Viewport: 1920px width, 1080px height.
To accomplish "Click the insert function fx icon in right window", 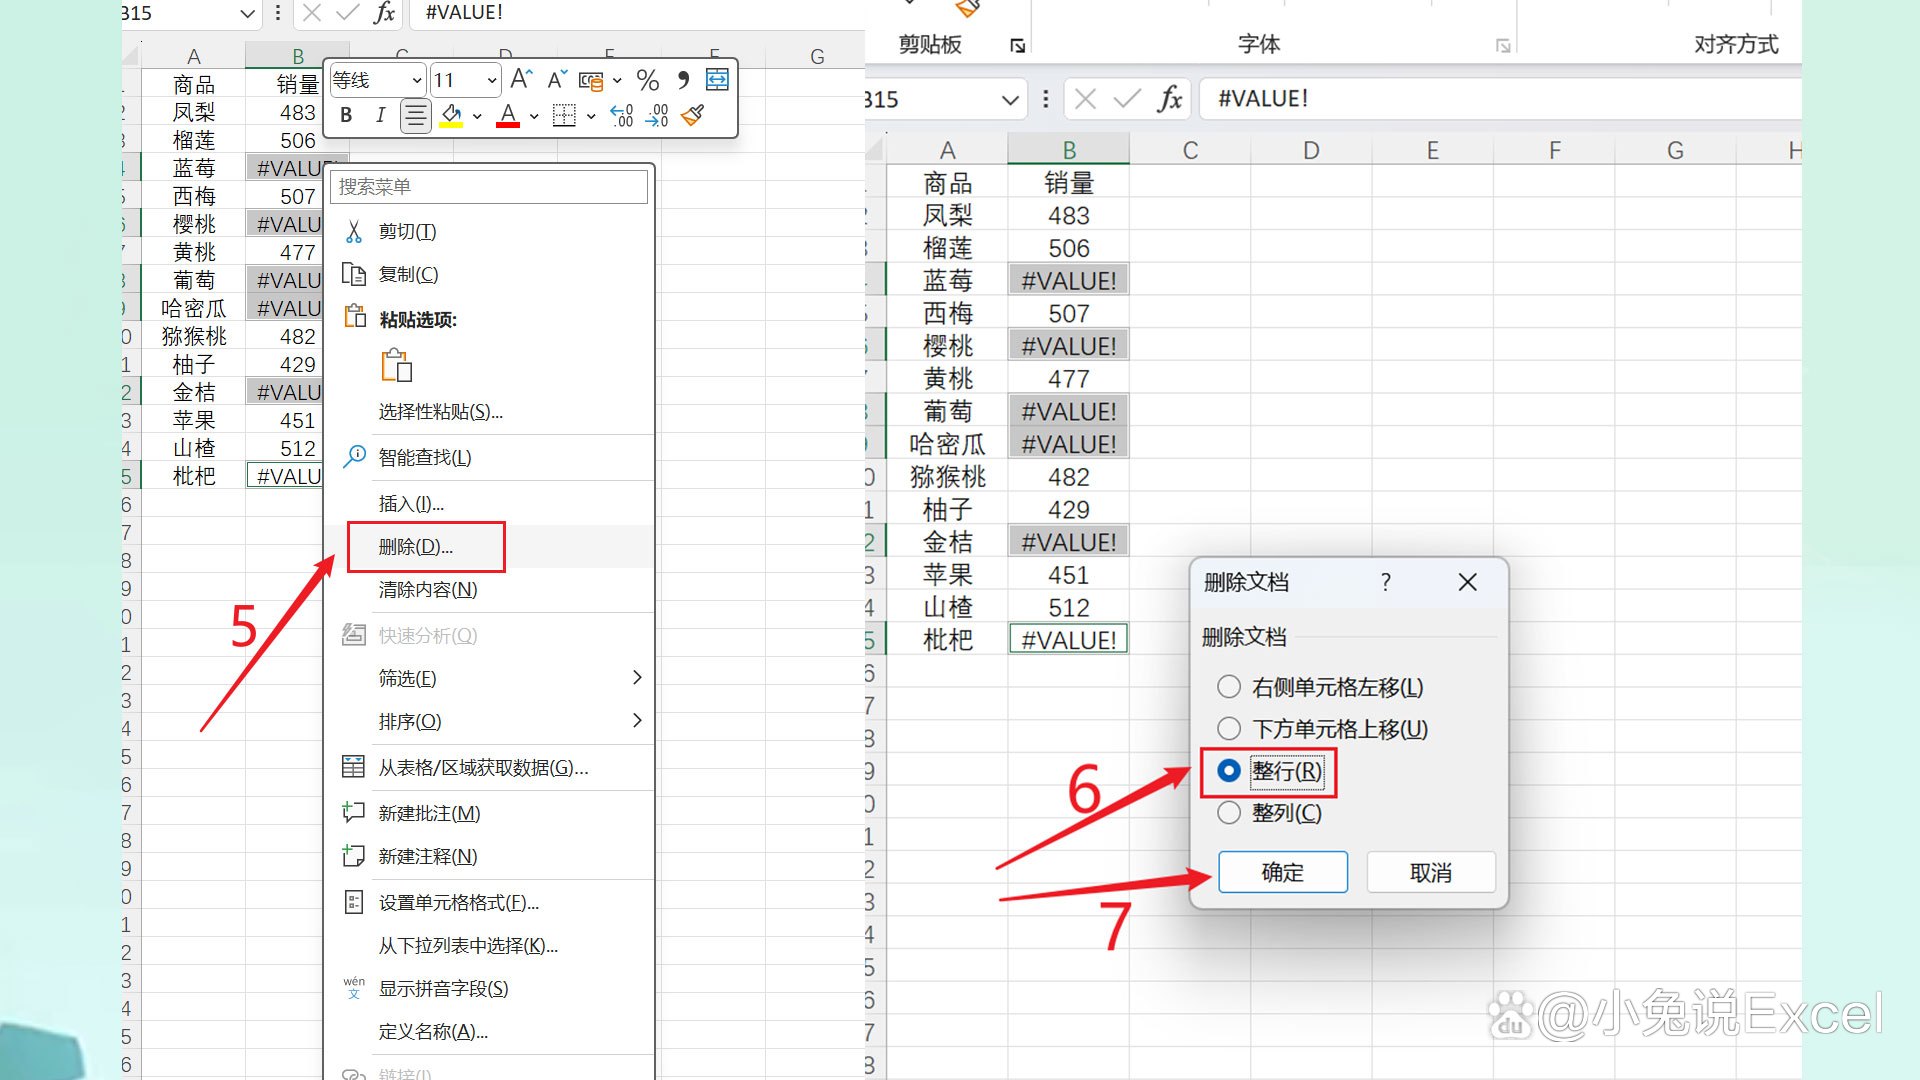I will tap(1170, 99).
